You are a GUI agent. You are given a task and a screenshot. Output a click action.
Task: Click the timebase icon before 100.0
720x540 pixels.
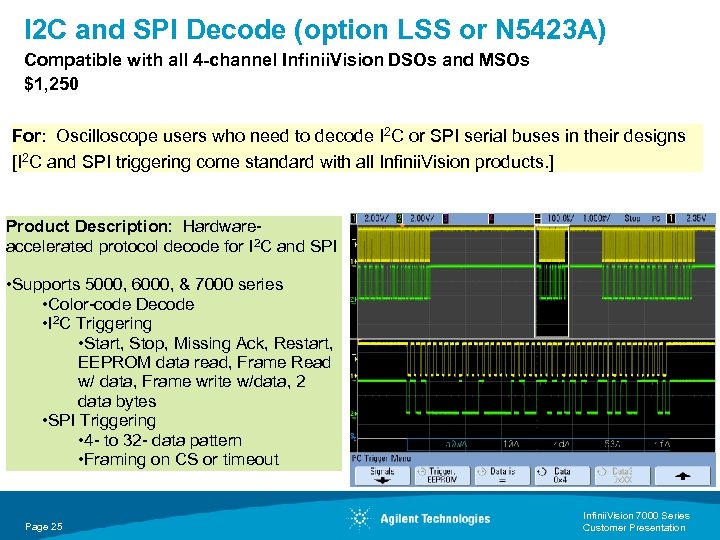pyautogui.click(x=538, y=219)
